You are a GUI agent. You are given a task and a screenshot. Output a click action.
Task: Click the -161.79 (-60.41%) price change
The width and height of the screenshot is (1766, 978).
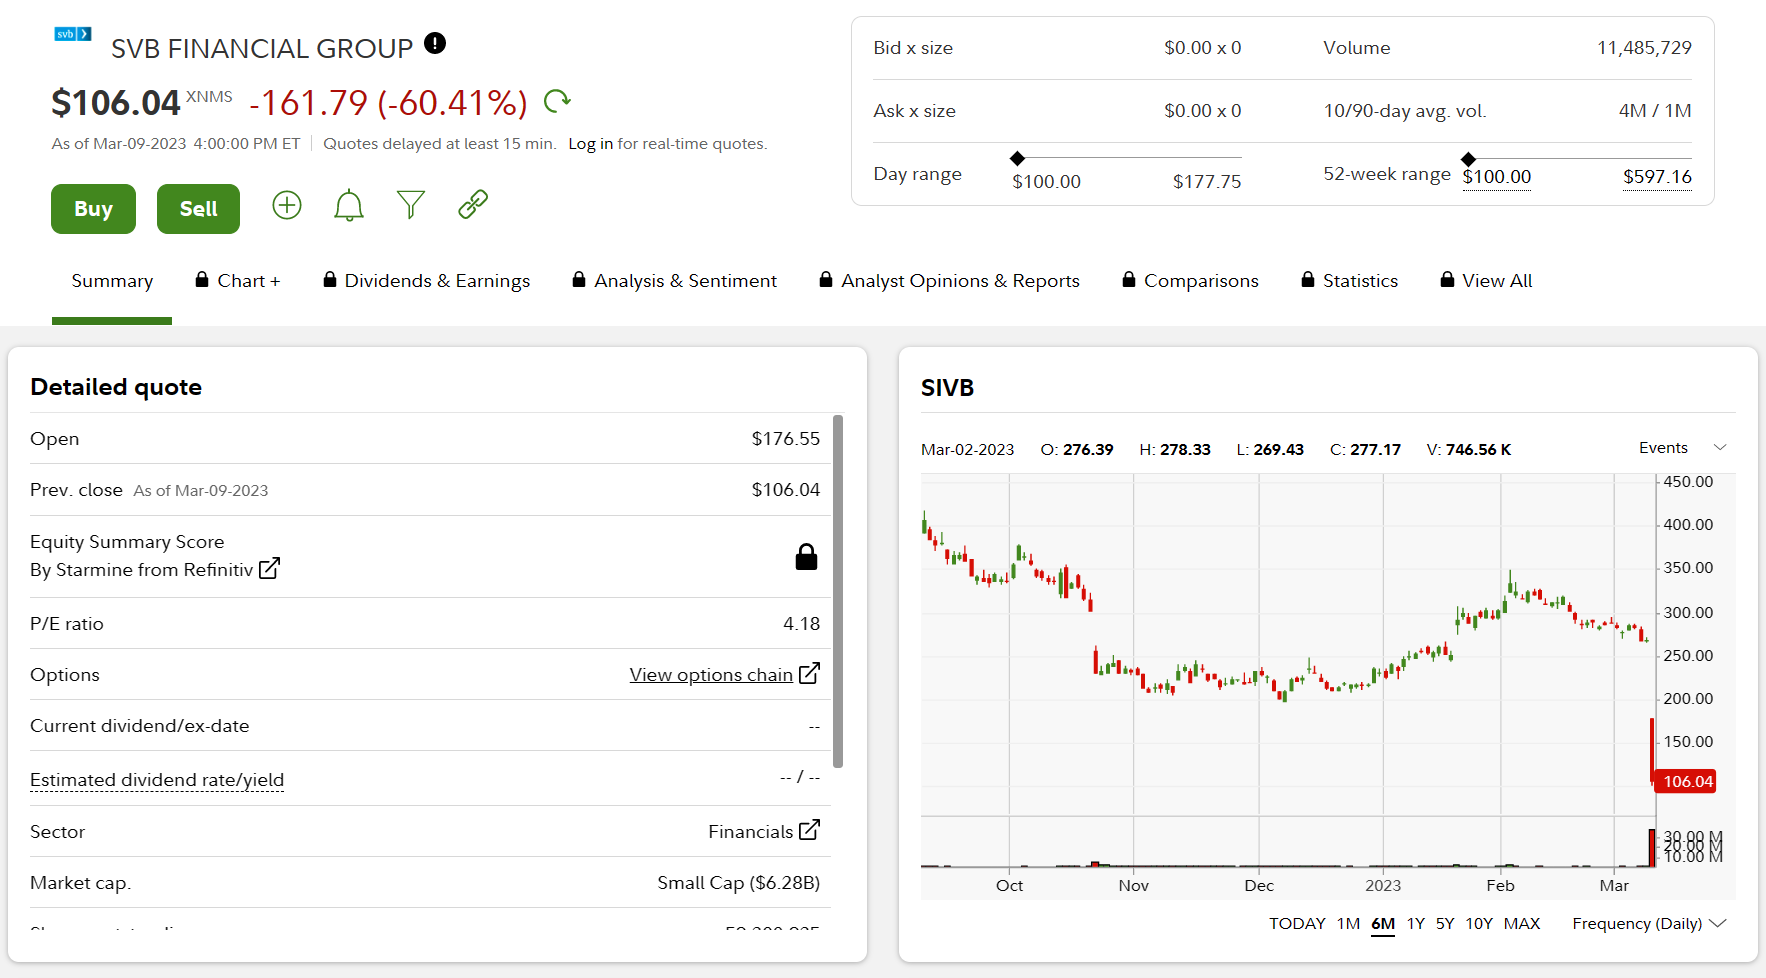pyautogui.click(x=388, y=102)
